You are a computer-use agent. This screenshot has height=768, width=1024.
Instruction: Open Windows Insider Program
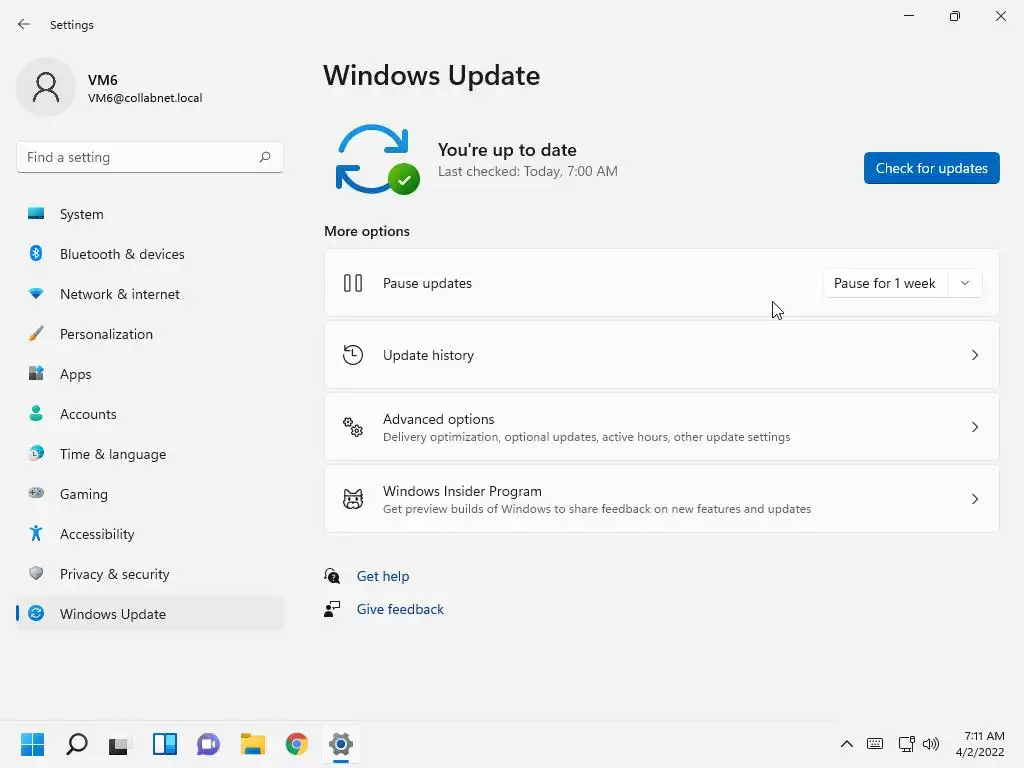pyautogui.click(x=662, y=499)
